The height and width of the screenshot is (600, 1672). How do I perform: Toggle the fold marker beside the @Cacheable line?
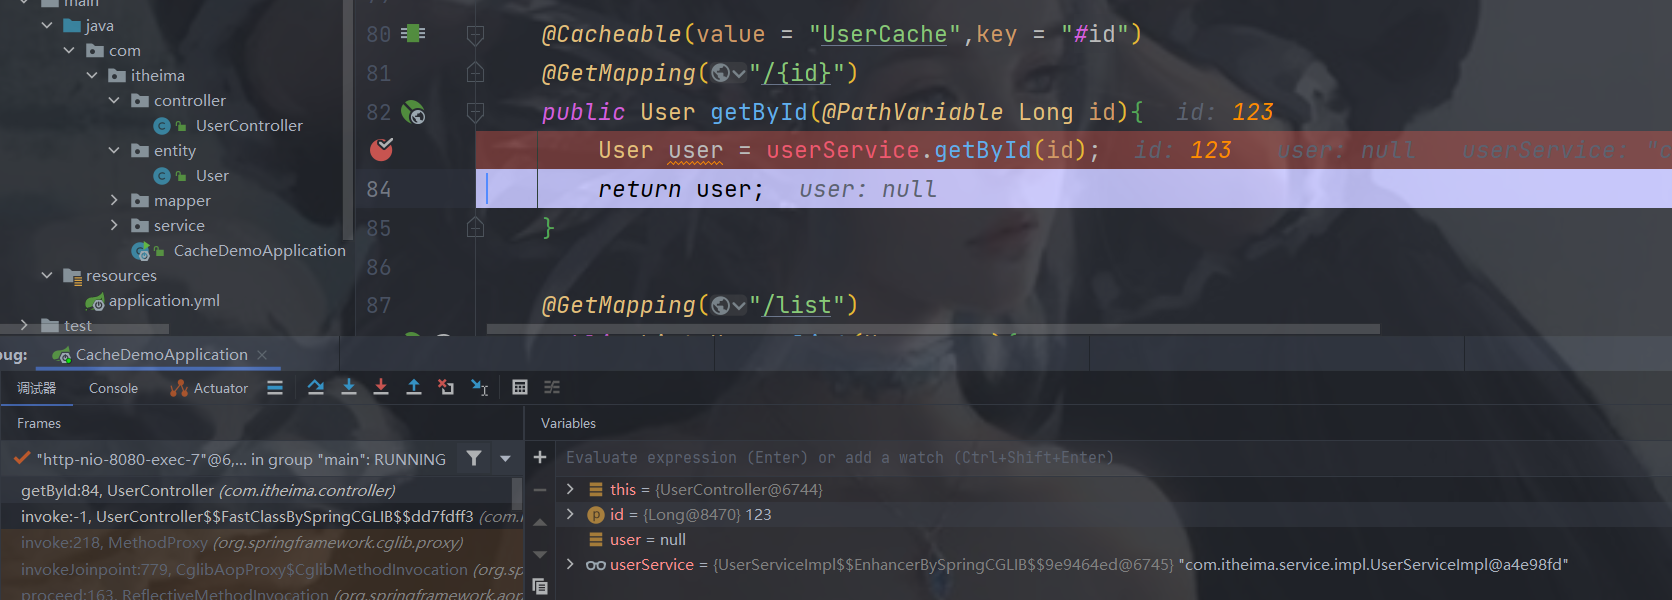[x=476, y=36]
